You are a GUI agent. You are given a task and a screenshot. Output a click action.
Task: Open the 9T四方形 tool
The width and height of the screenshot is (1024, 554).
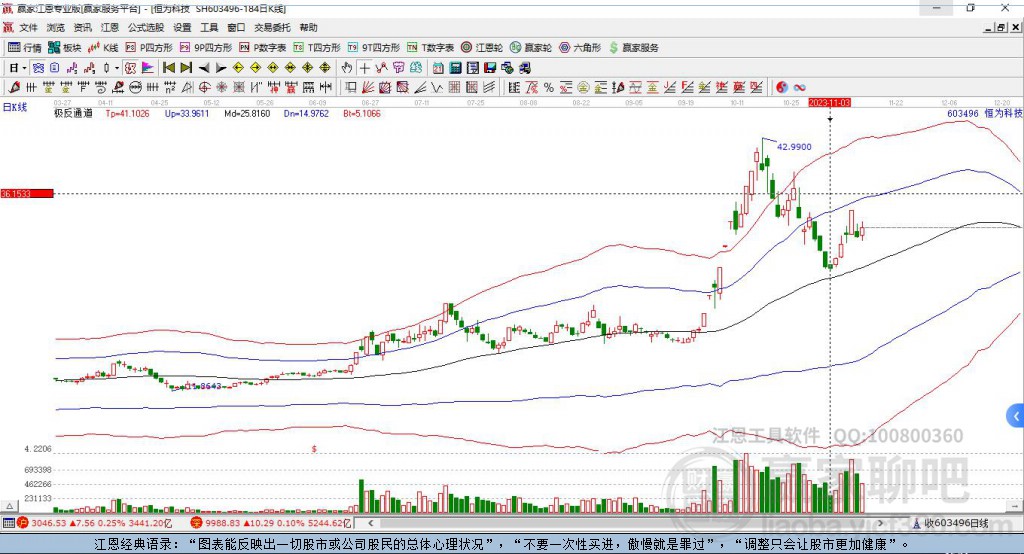point(374,48)
